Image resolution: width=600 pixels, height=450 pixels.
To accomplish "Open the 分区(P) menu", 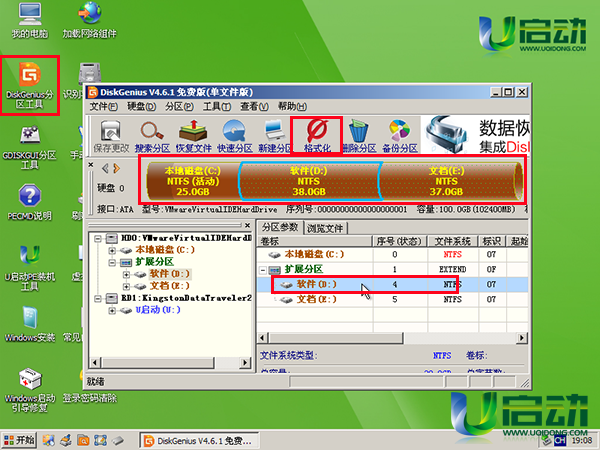I will 179,106.
